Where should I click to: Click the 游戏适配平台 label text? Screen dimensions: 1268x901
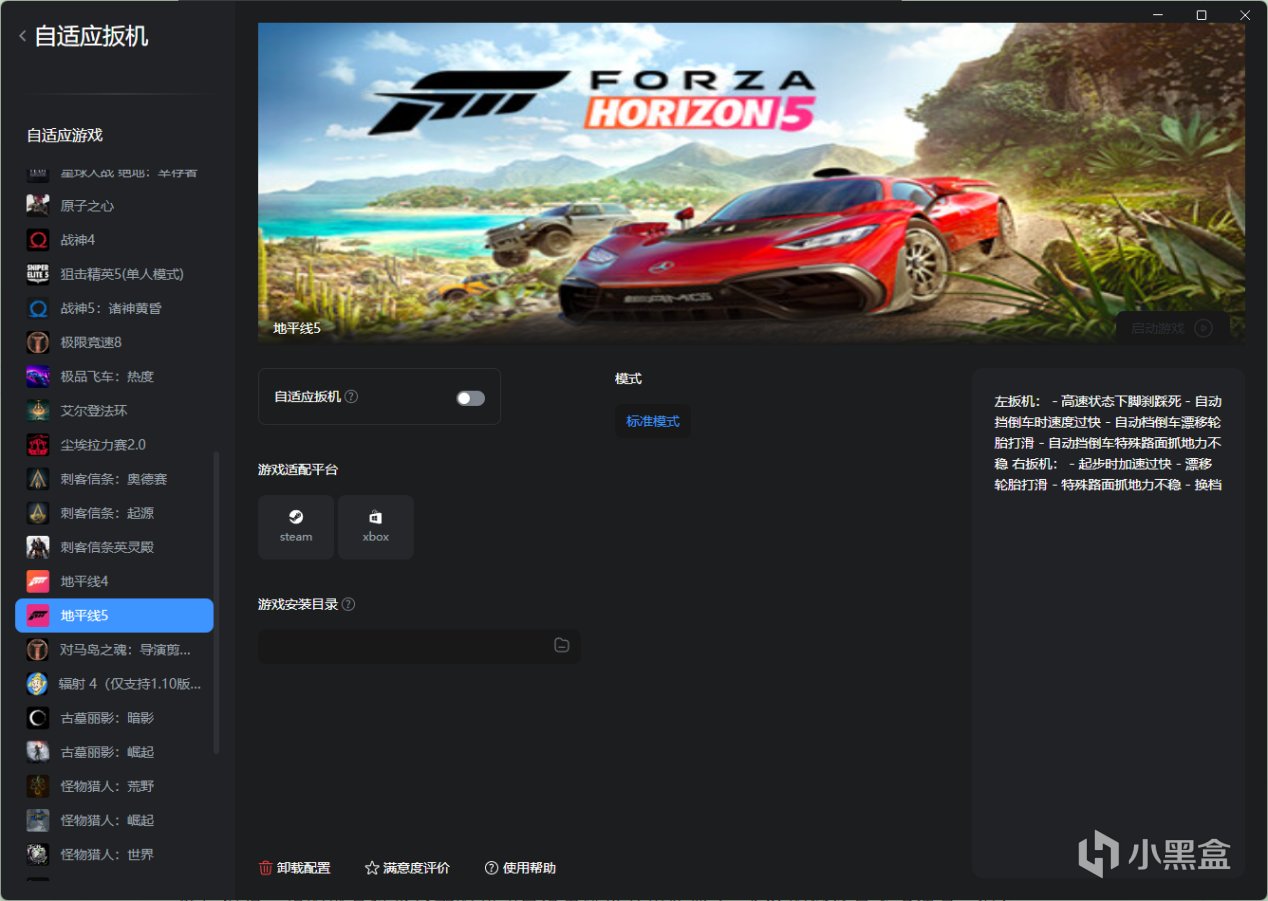[298, 470]
